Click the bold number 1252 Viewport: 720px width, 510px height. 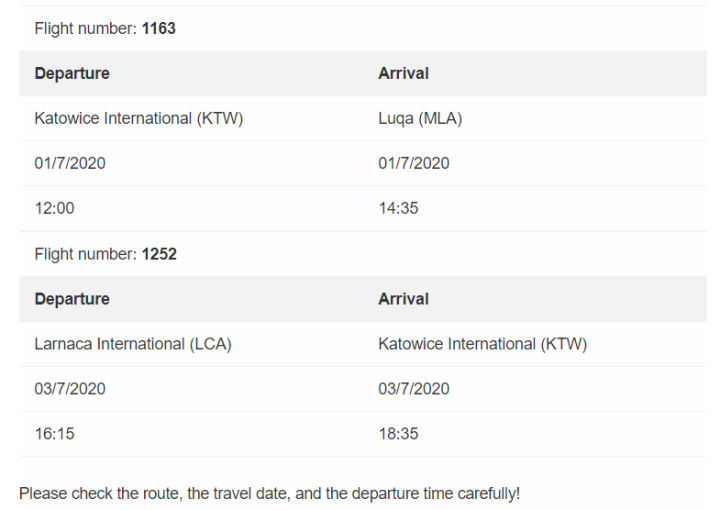pos(159,254)
